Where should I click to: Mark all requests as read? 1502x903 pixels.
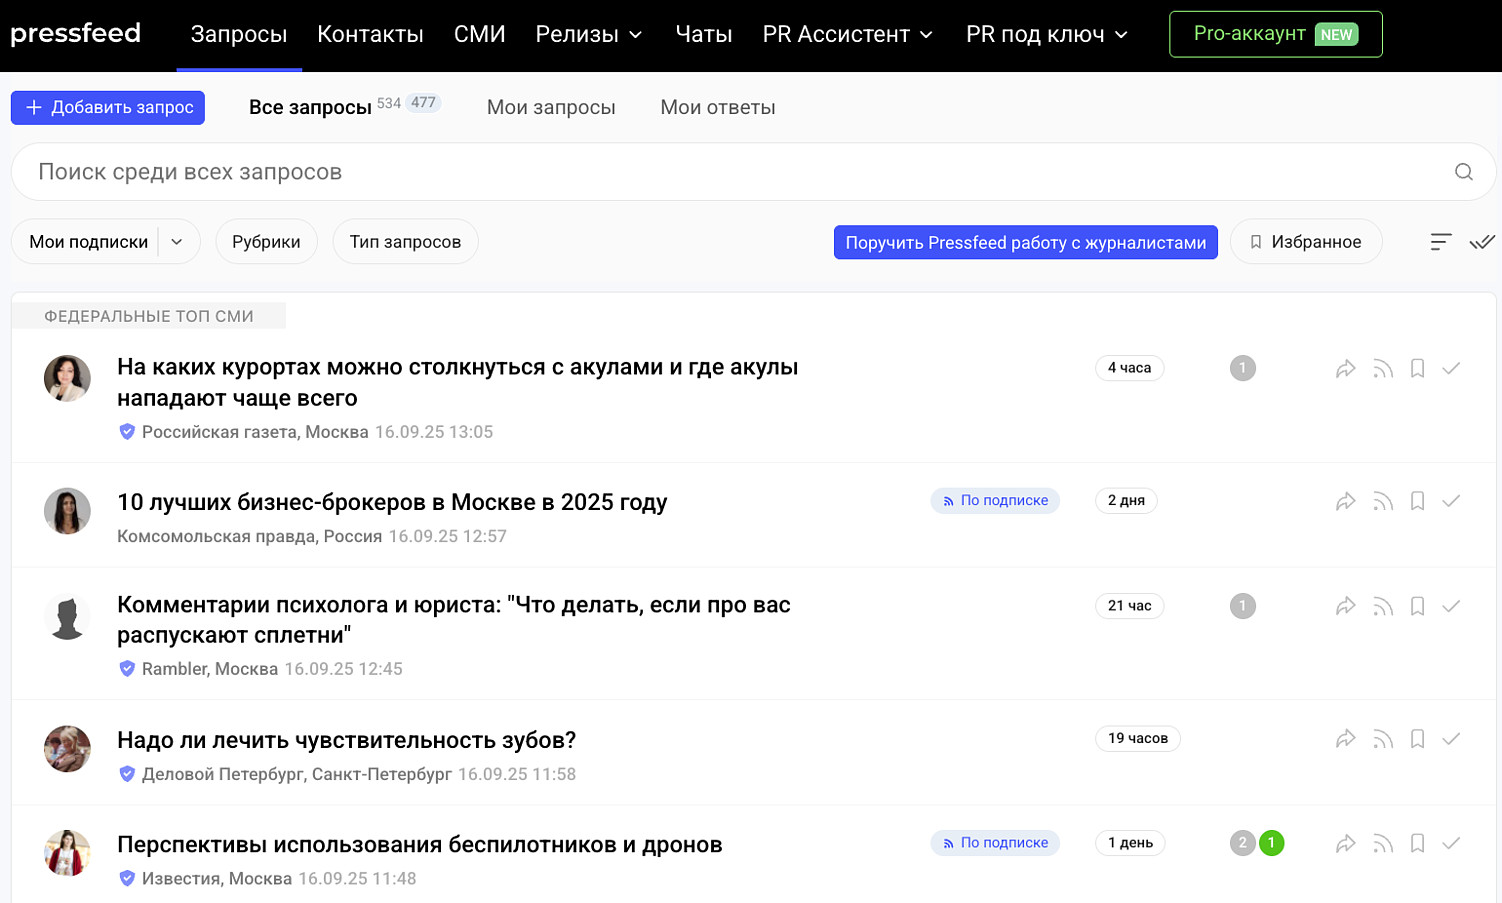pyautogui.click(x=1482, y=242)
